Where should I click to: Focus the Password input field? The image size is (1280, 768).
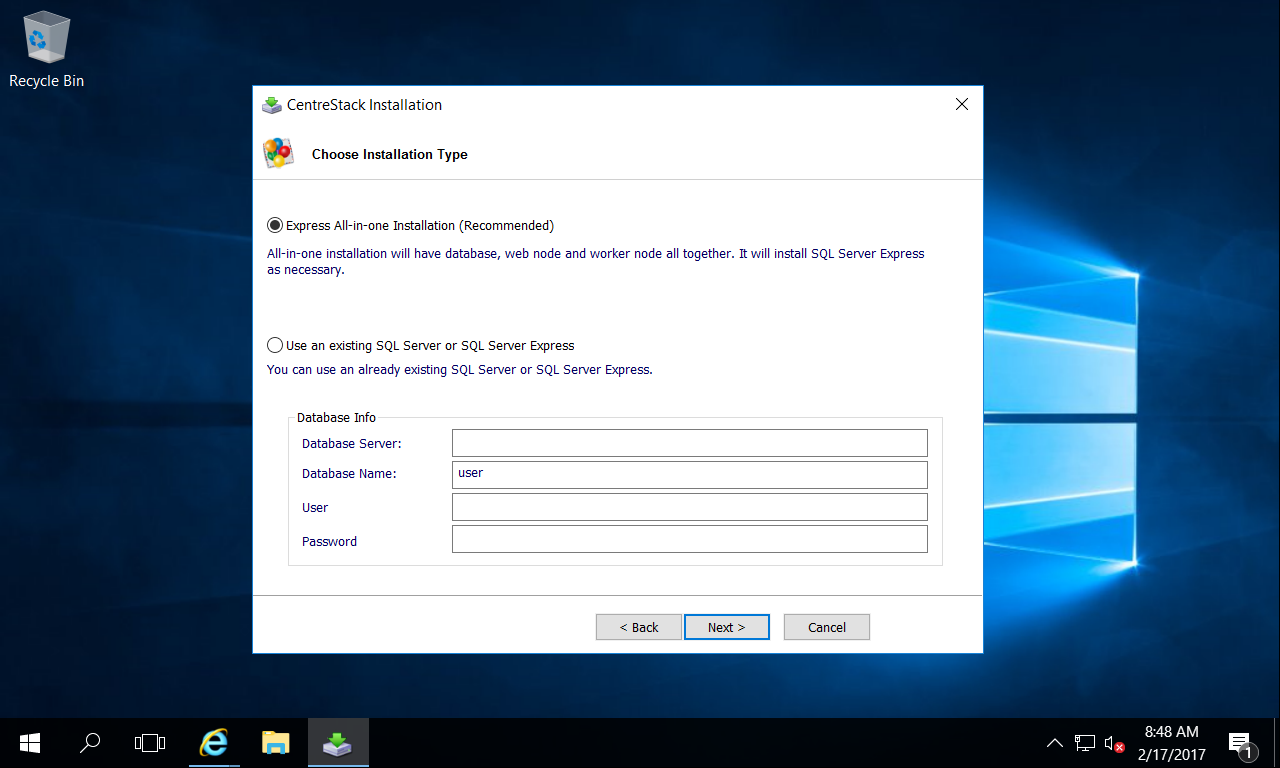(689, 539)
